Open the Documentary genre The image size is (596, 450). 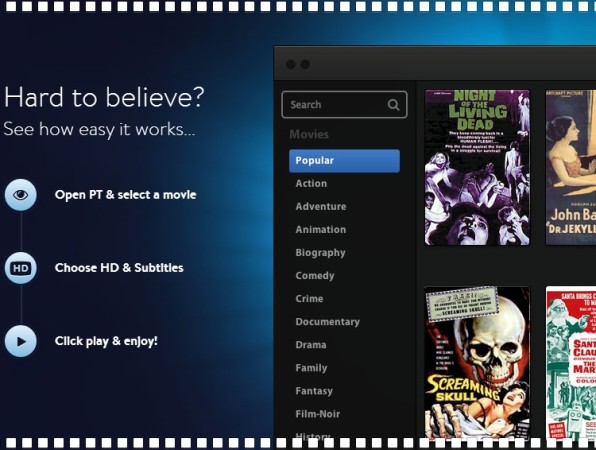pos(328,322)
